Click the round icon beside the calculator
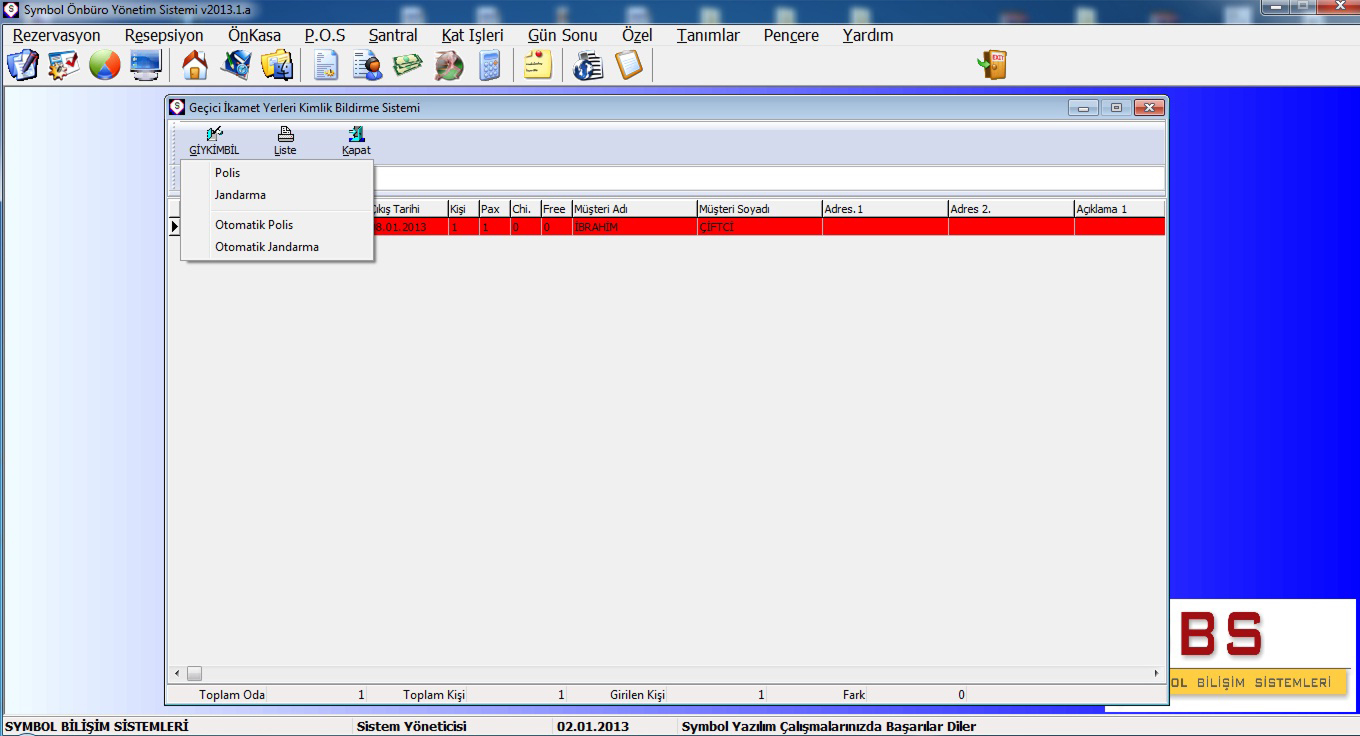The image size is (1360, 736). point(448,65)
